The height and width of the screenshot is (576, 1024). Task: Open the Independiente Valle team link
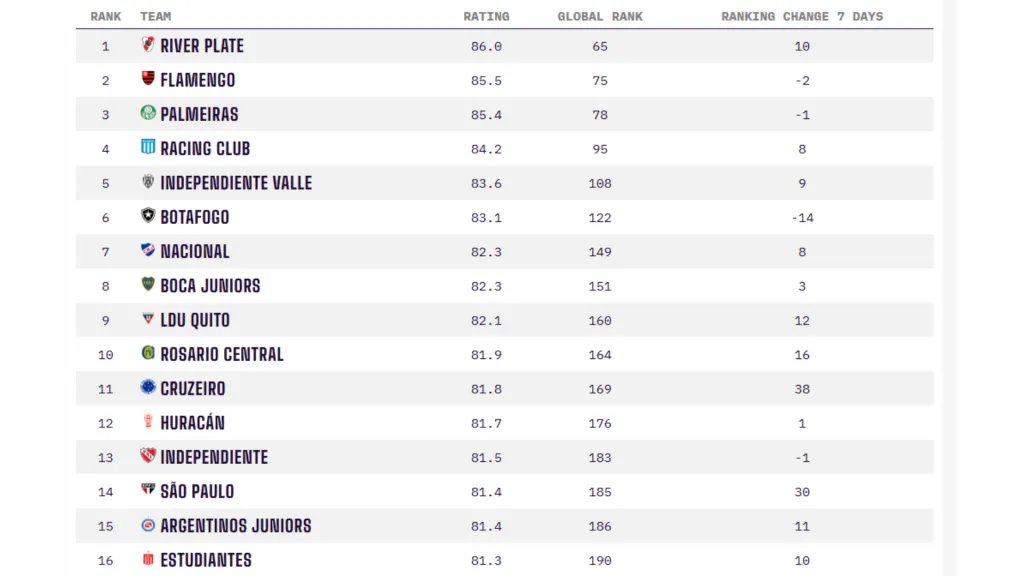236,183
